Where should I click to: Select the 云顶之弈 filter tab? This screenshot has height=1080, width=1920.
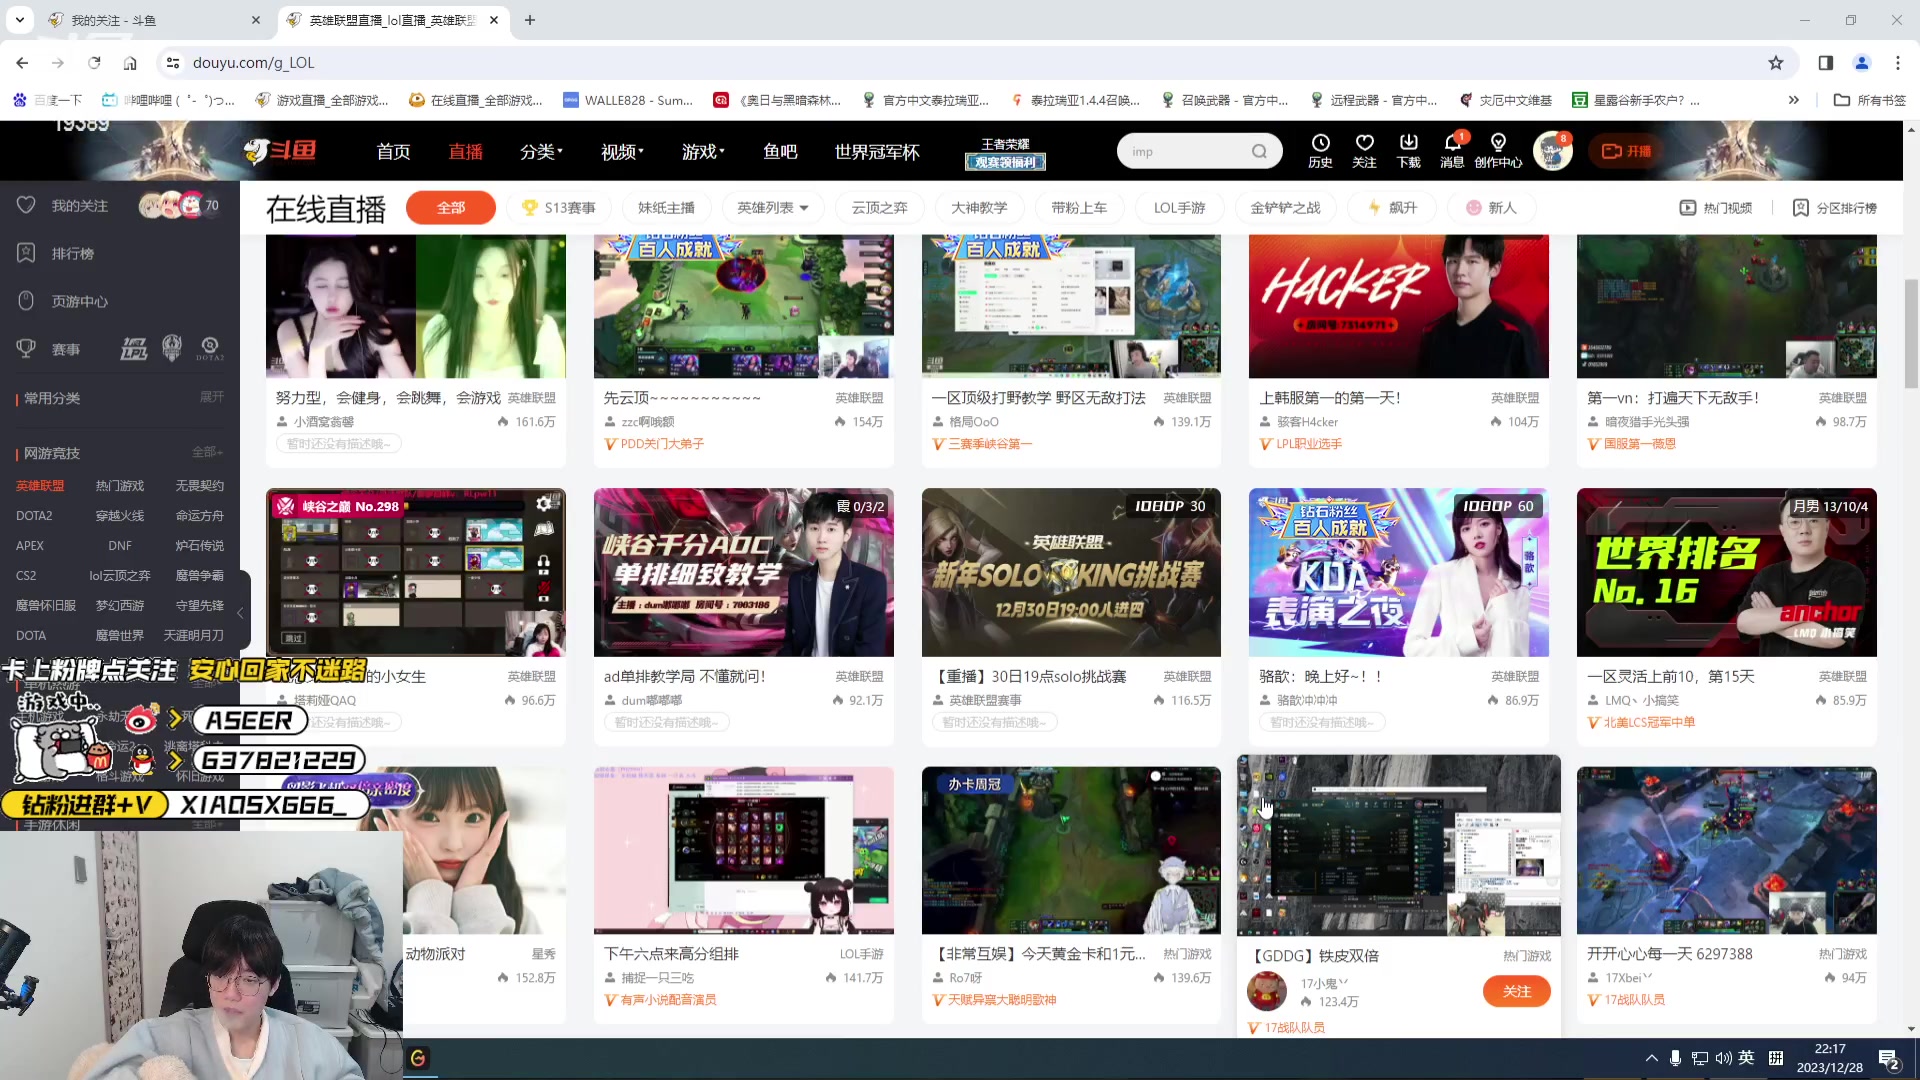pyautogui.click(x=879, y=208)
